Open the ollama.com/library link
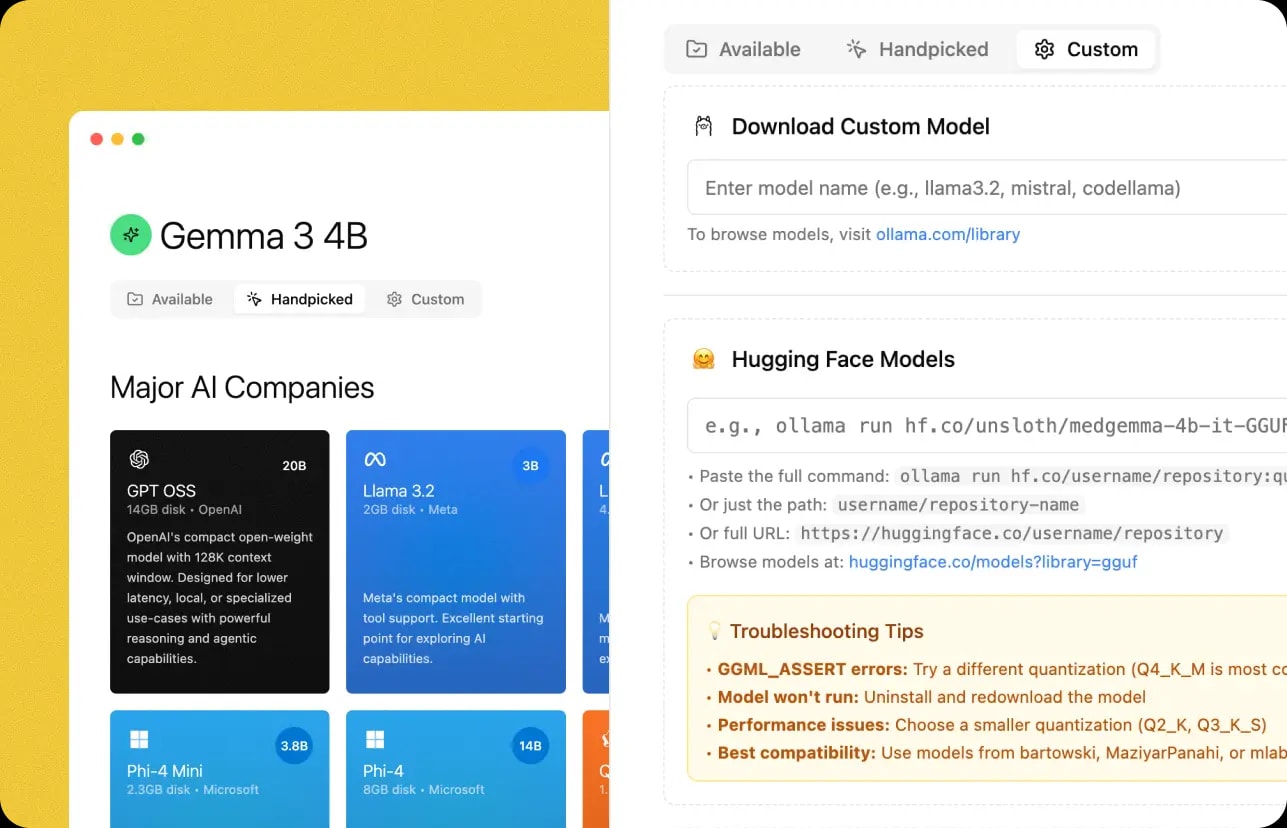The image size is (1287, 828). point(947,234)
